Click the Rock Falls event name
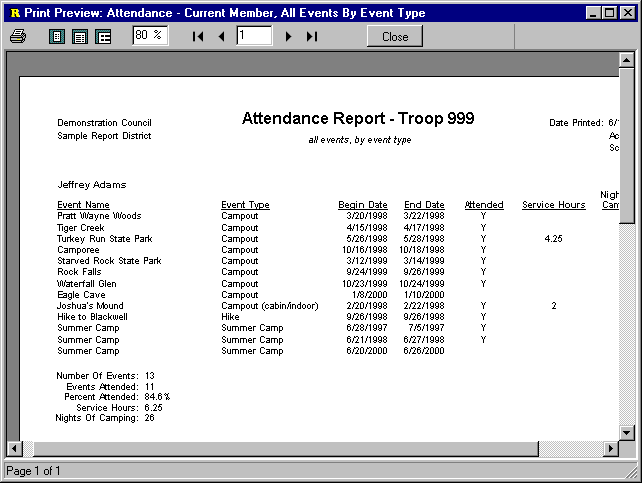This screenshot has width=642, height=483. [x=79, y=272]
